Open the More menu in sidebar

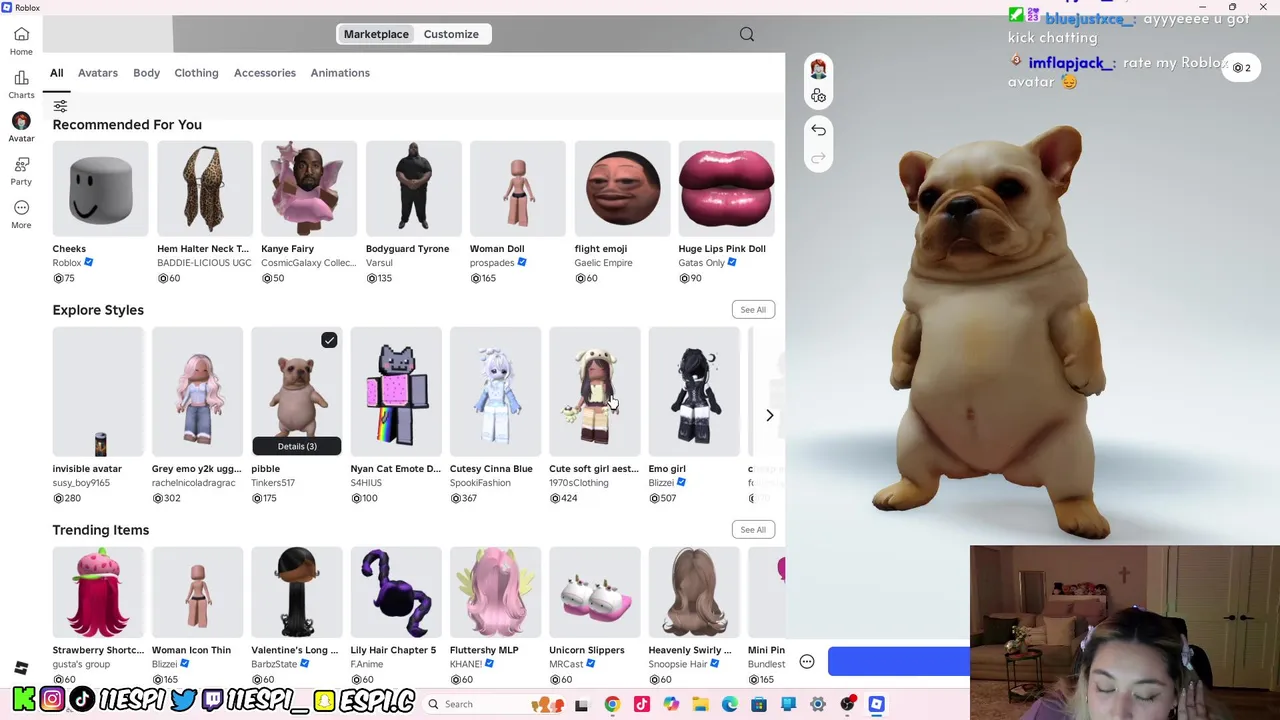pos(21,214)
